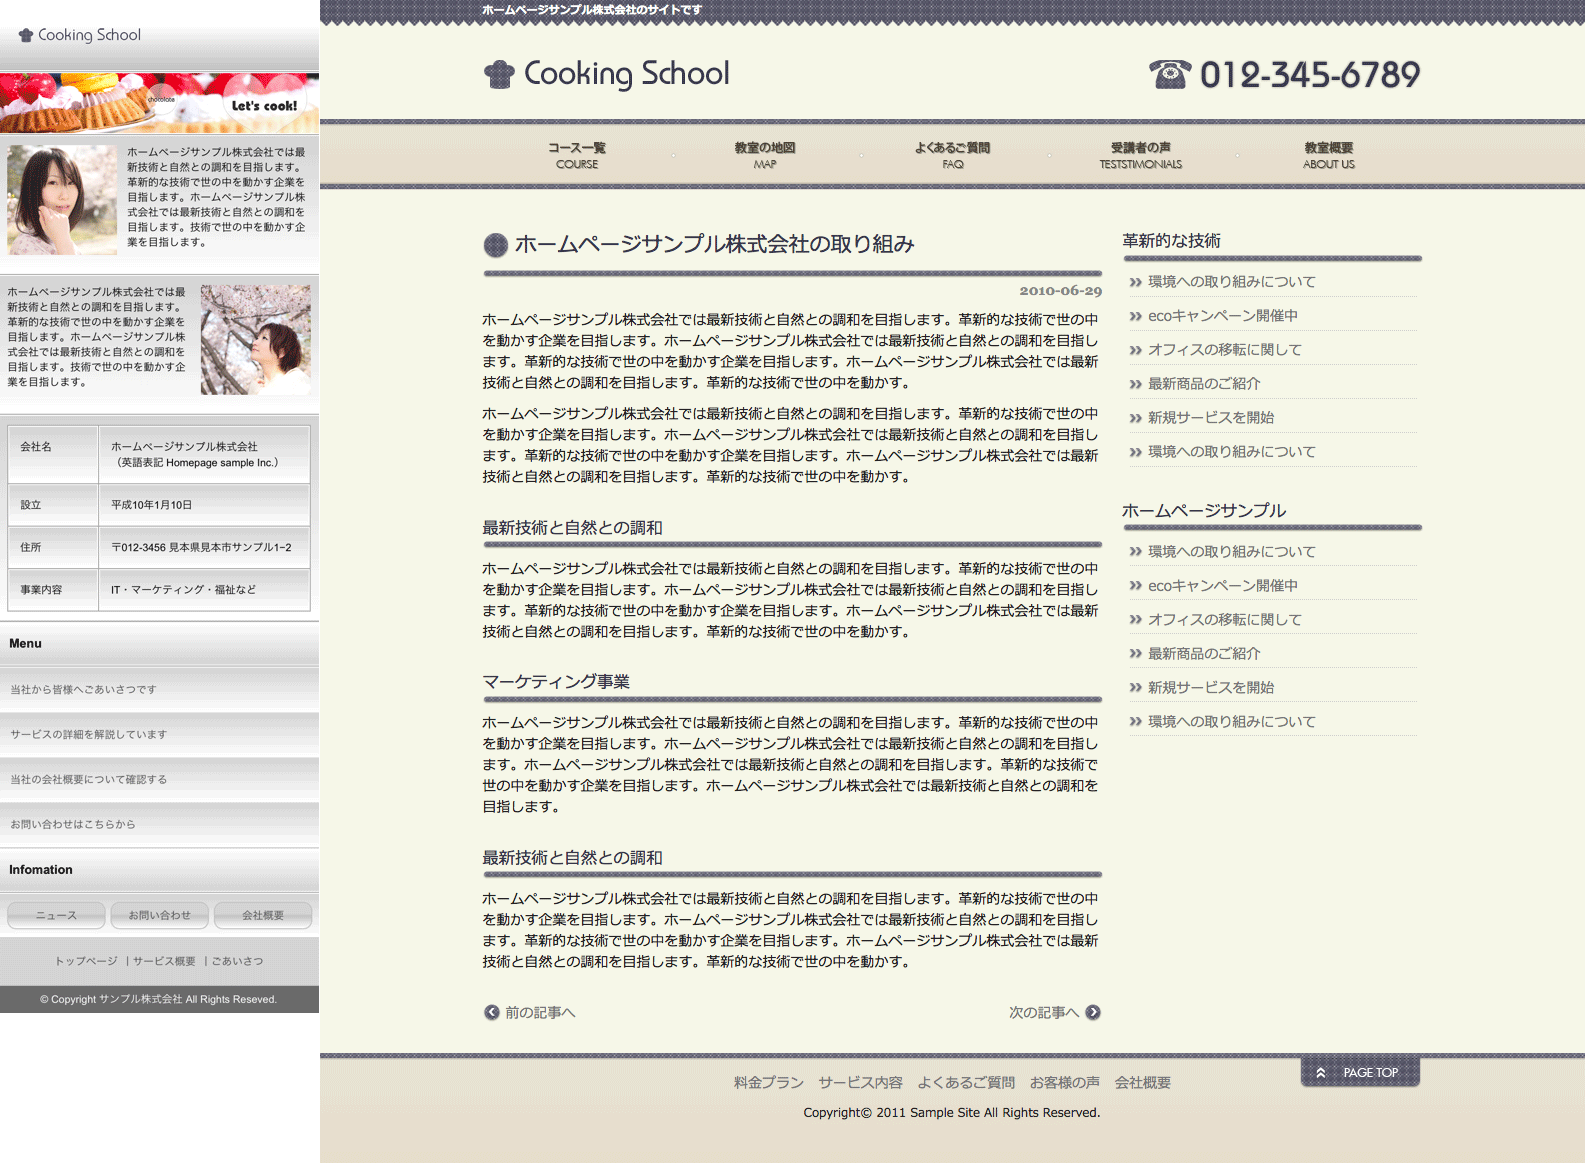
Task: Open the コース一覧 COURSE nav item
Action: click(577, 155)
